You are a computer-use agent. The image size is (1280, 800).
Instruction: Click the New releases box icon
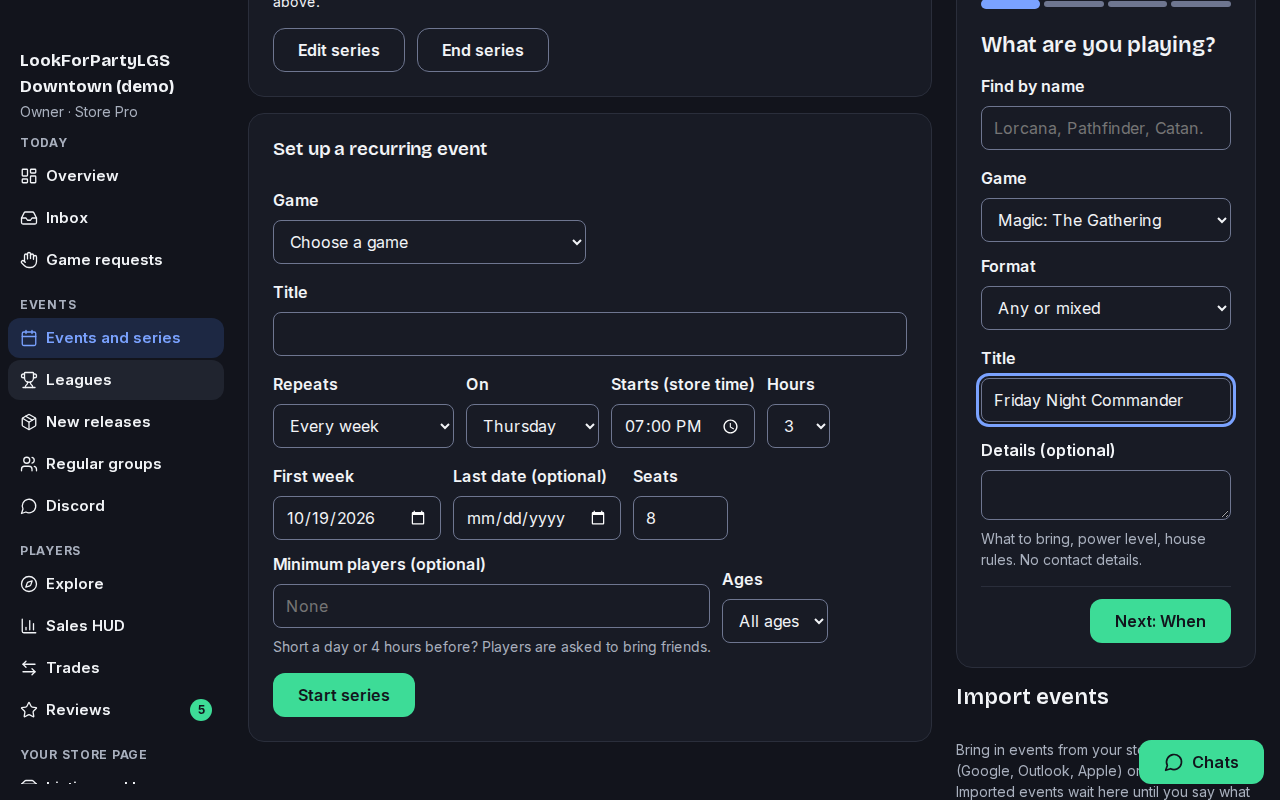tap(29, 422)
